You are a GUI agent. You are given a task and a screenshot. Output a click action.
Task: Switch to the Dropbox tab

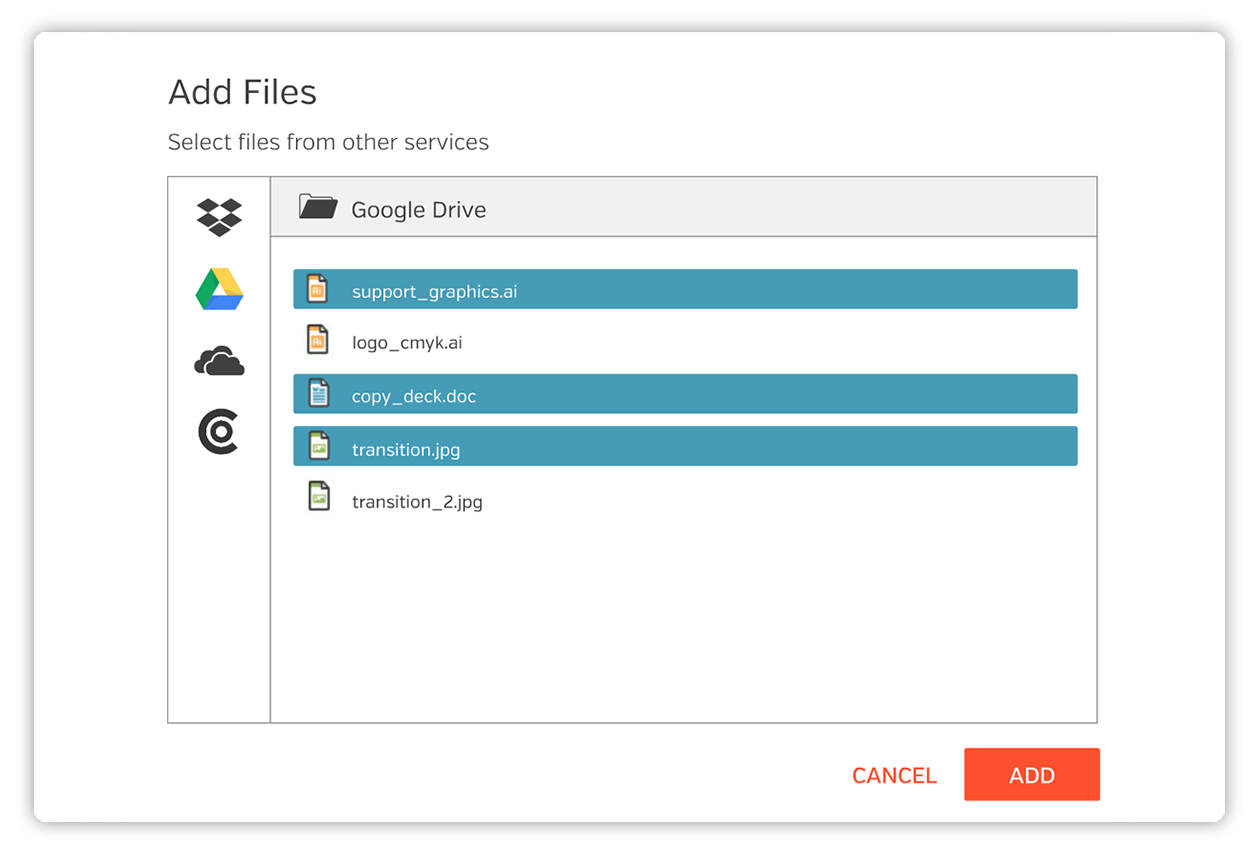click(x=218, y=218)
